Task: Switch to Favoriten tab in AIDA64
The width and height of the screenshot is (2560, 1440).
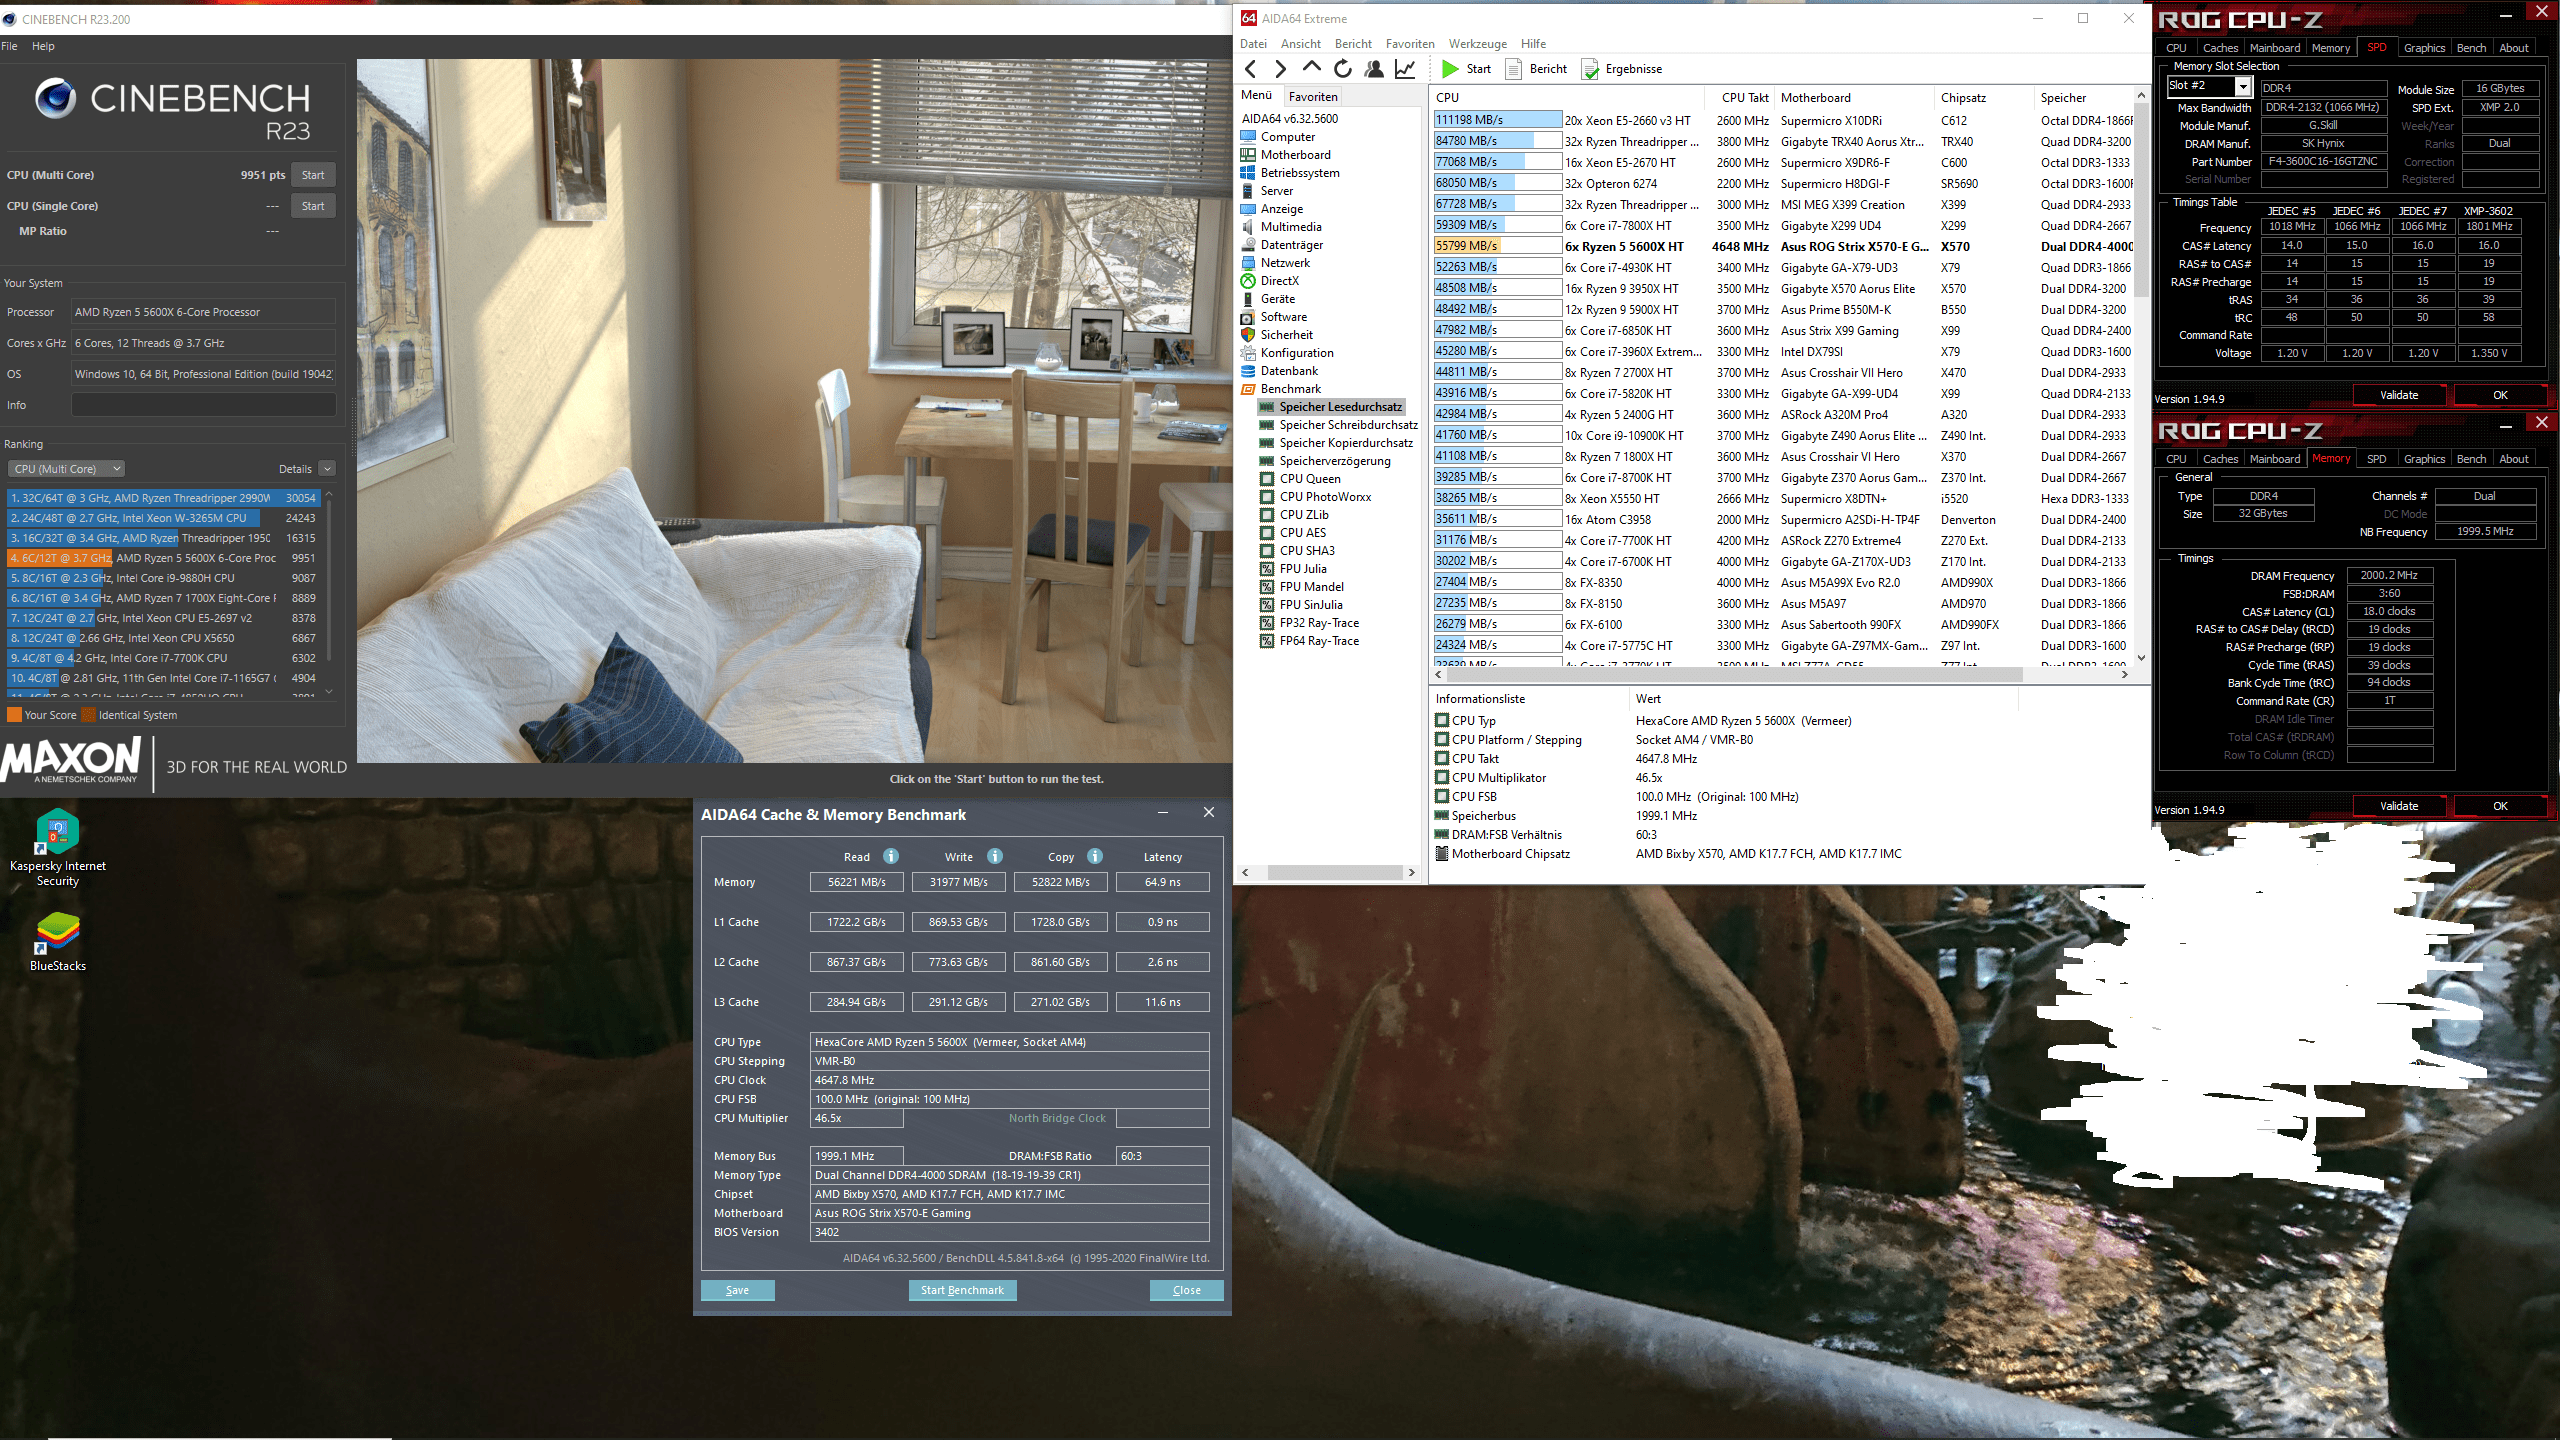Action: [x=1312, y=97]
